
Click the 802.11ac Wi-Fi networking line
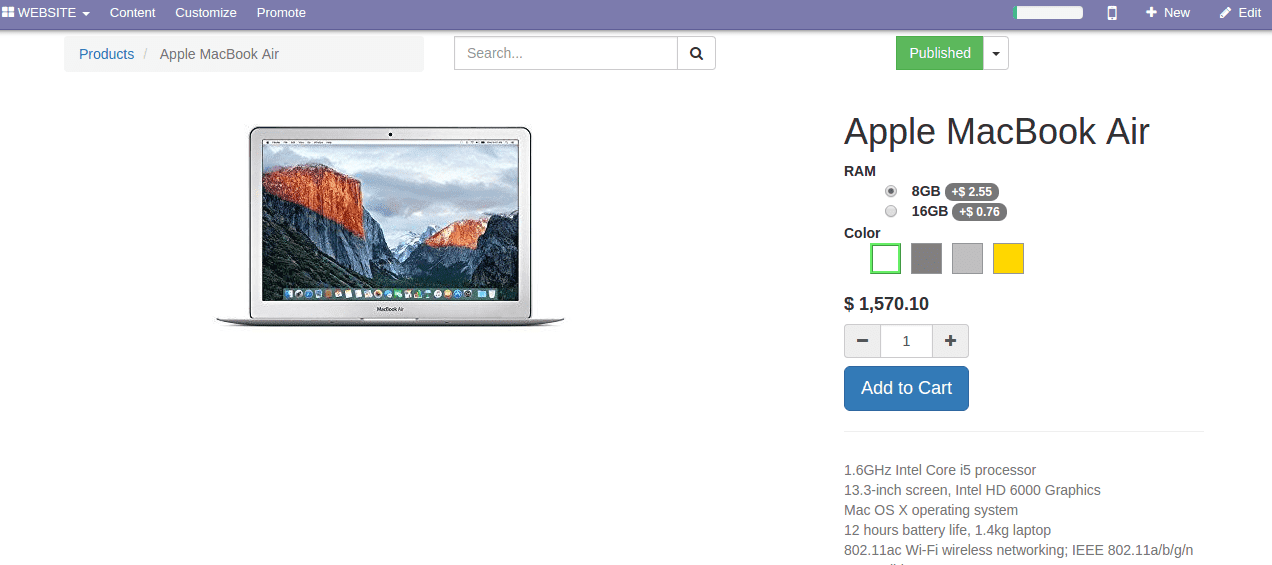(1018, 550)
